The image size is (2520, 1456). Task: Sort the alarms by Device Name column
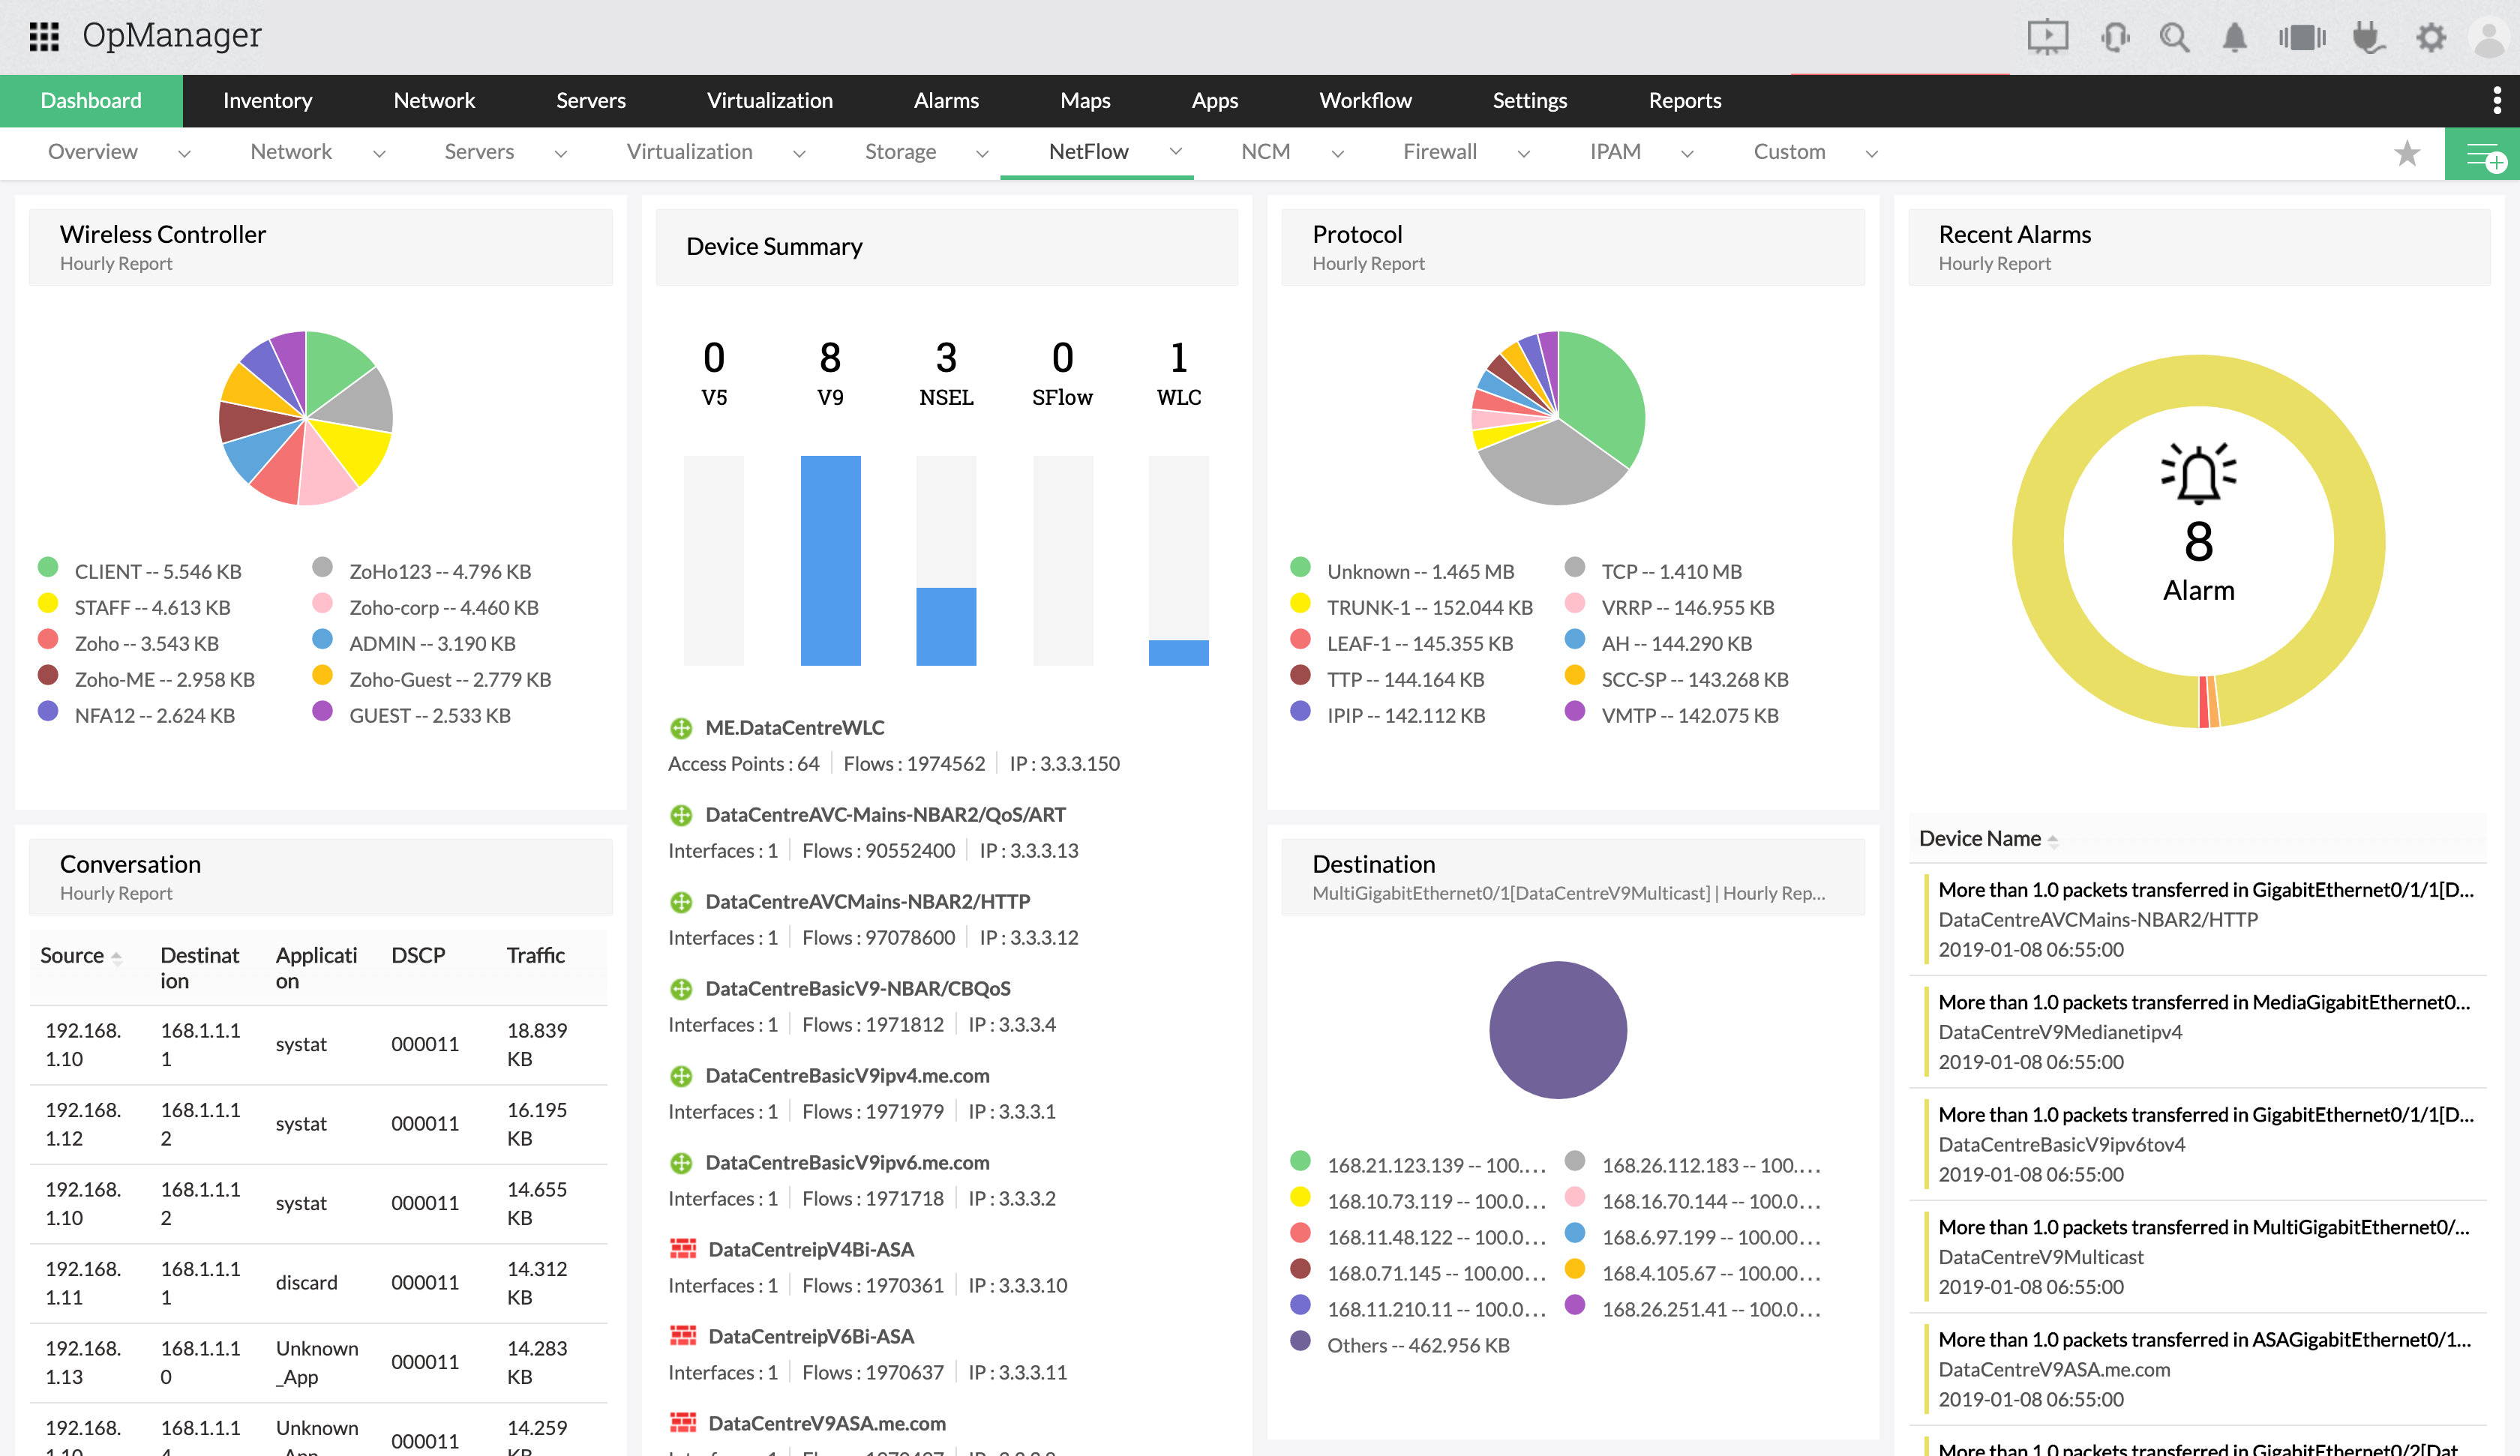(1980, 838)
